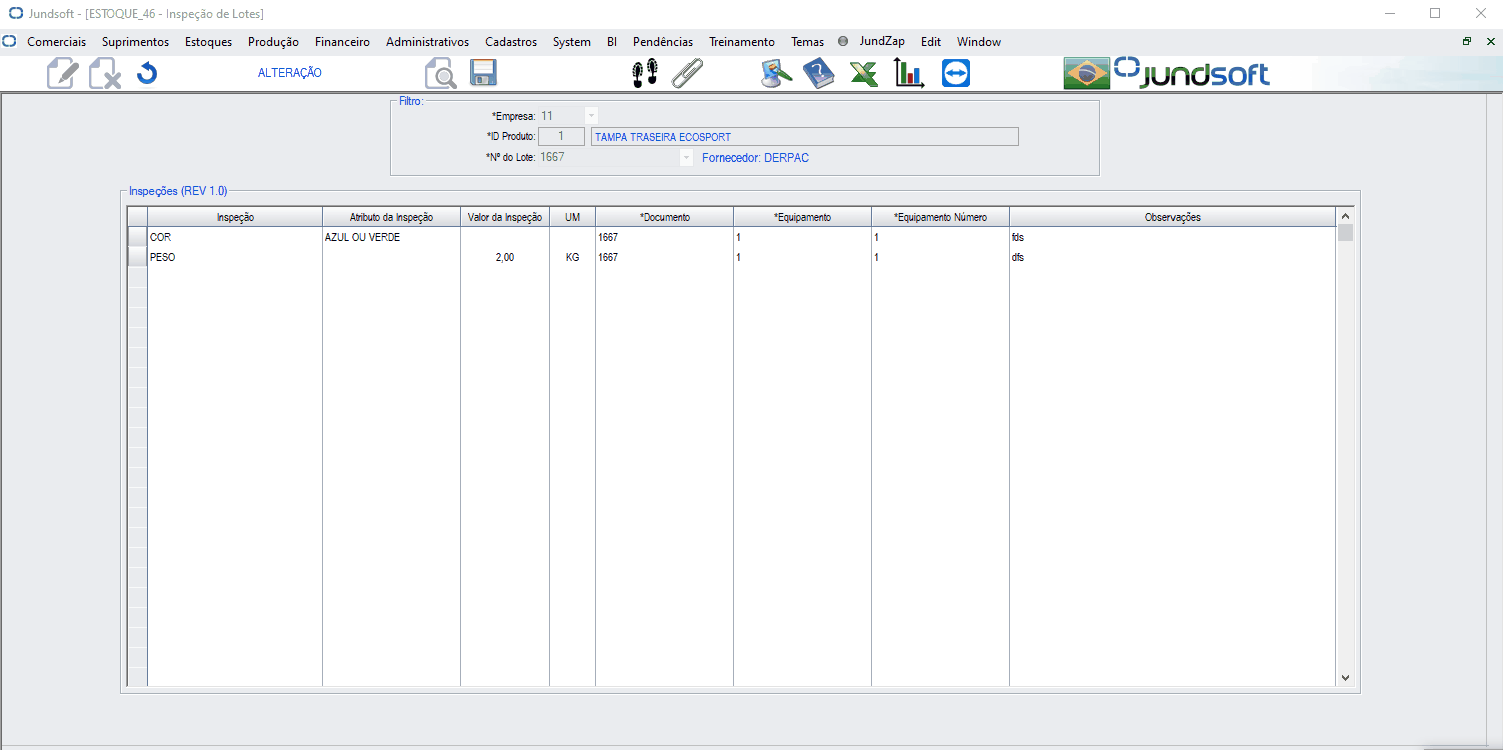Open the Window menu
Viewport: 1503px width, 750px height.
coord(979,42)
